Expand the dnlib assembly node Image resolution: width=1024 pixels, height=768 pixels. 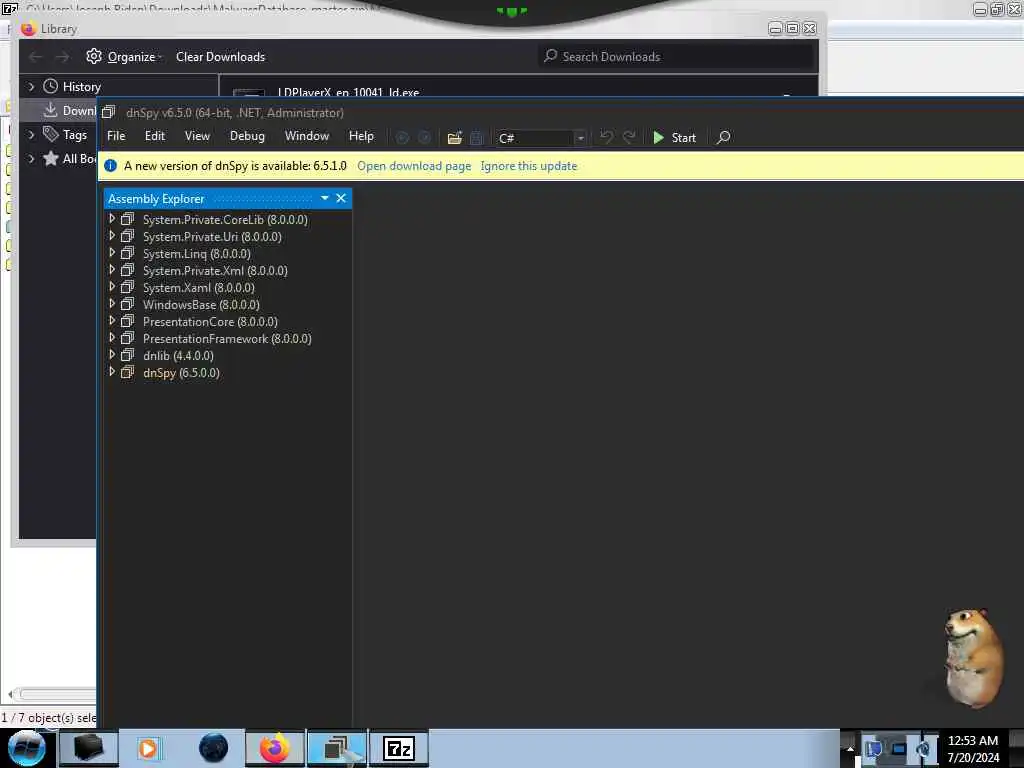pos(112,355)
